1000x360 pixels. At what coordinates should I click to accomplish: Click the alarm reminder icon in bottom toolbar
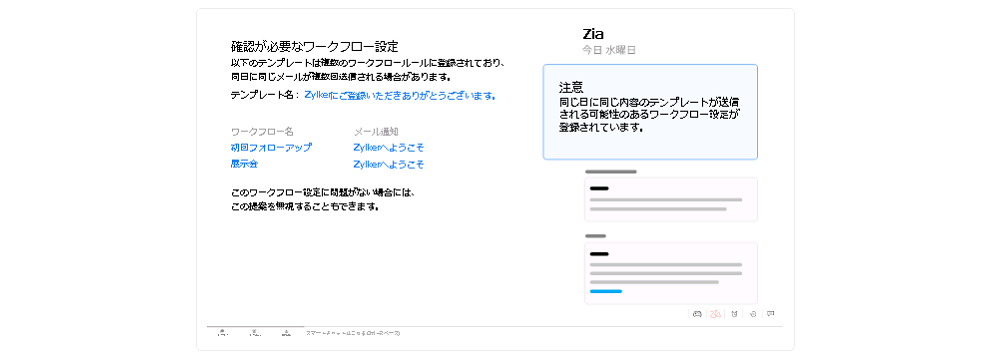point(735,313)
